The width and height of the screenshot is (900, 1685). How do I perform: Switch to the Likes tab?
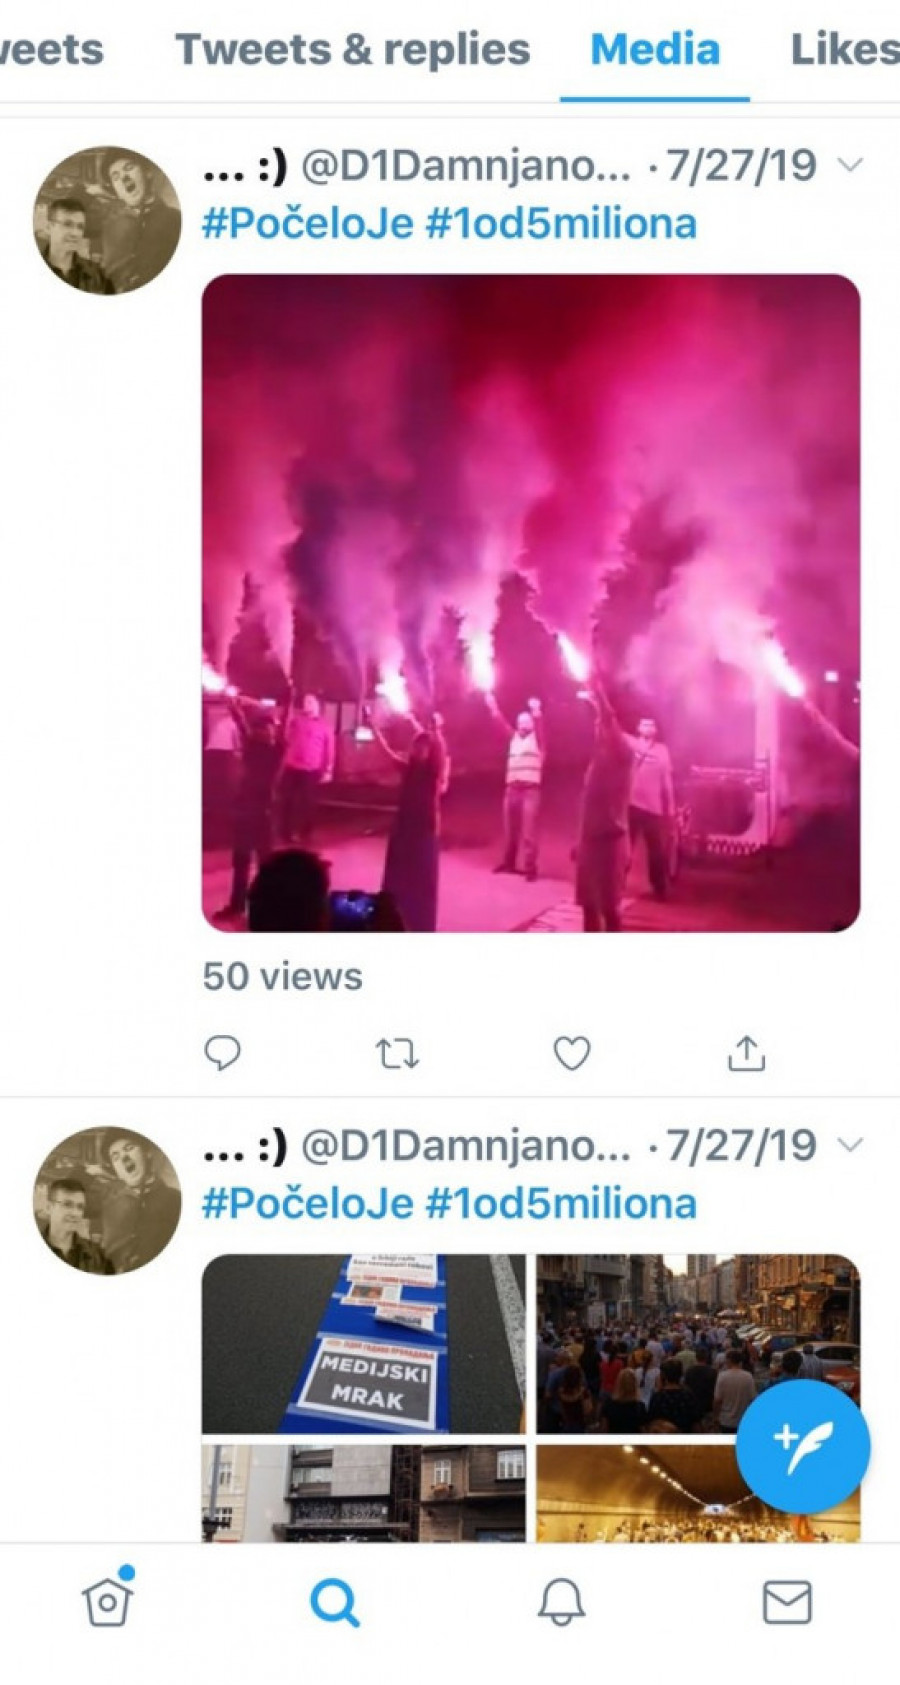tap(844, 50)
